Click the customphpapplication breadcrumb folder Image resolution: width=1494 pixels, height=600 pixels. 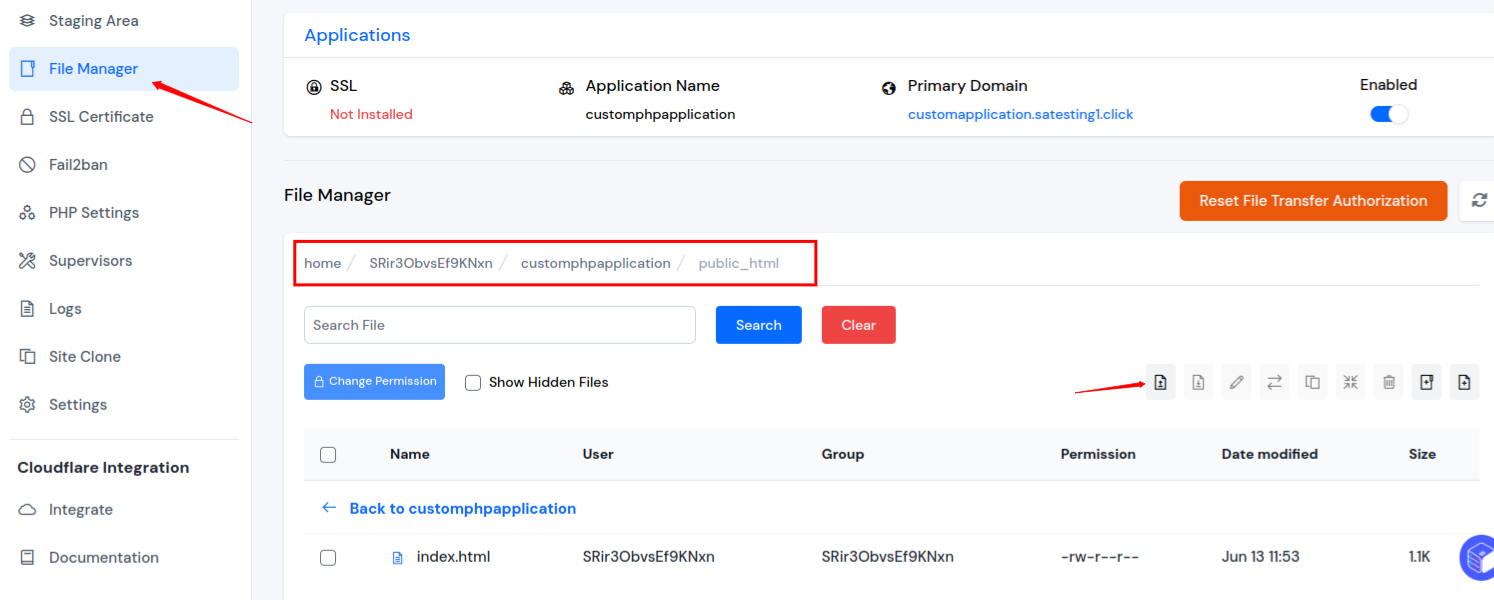point(595,263)
